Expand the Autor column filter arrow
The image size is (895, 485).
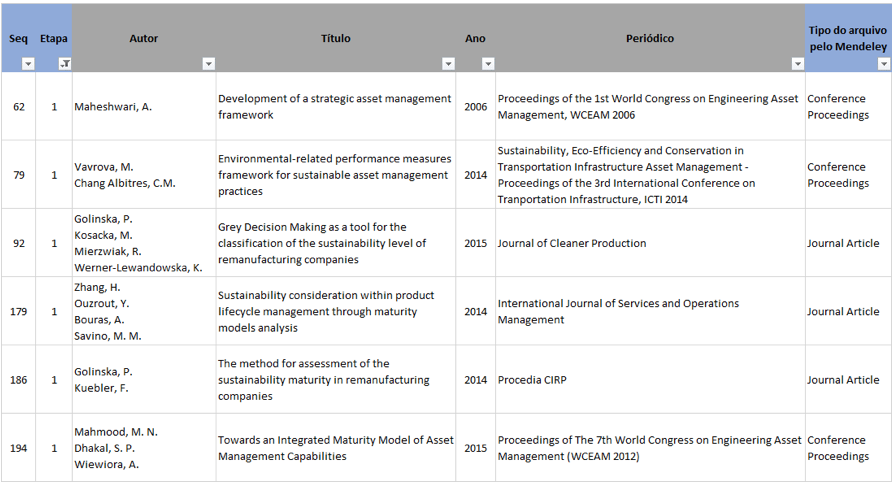[x=209, y=64]
